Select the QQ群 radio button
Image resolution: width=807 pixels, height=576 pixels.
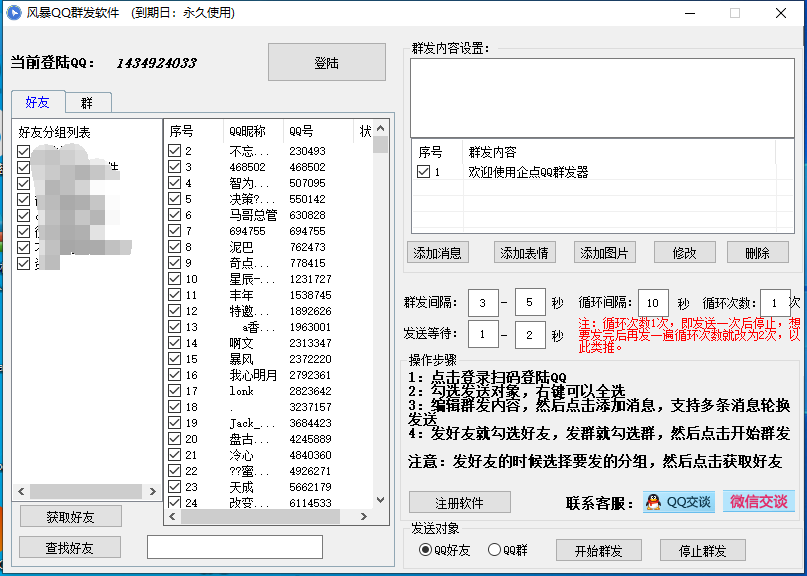[494, 550]
